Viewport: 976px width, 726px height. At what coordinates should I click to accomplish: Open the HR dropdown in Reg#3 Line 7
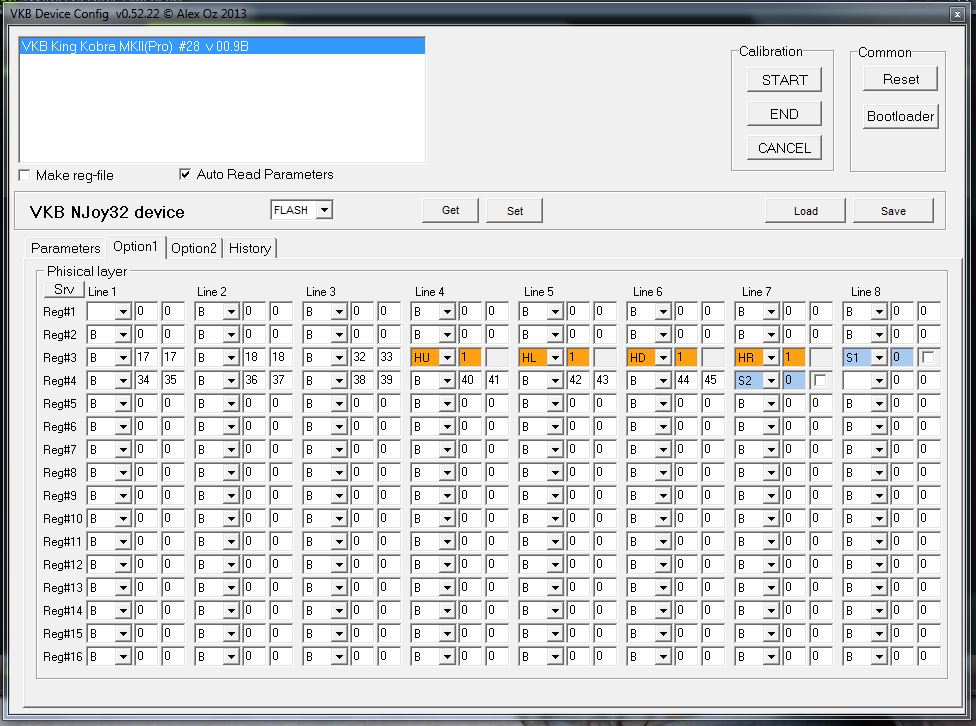771,357
